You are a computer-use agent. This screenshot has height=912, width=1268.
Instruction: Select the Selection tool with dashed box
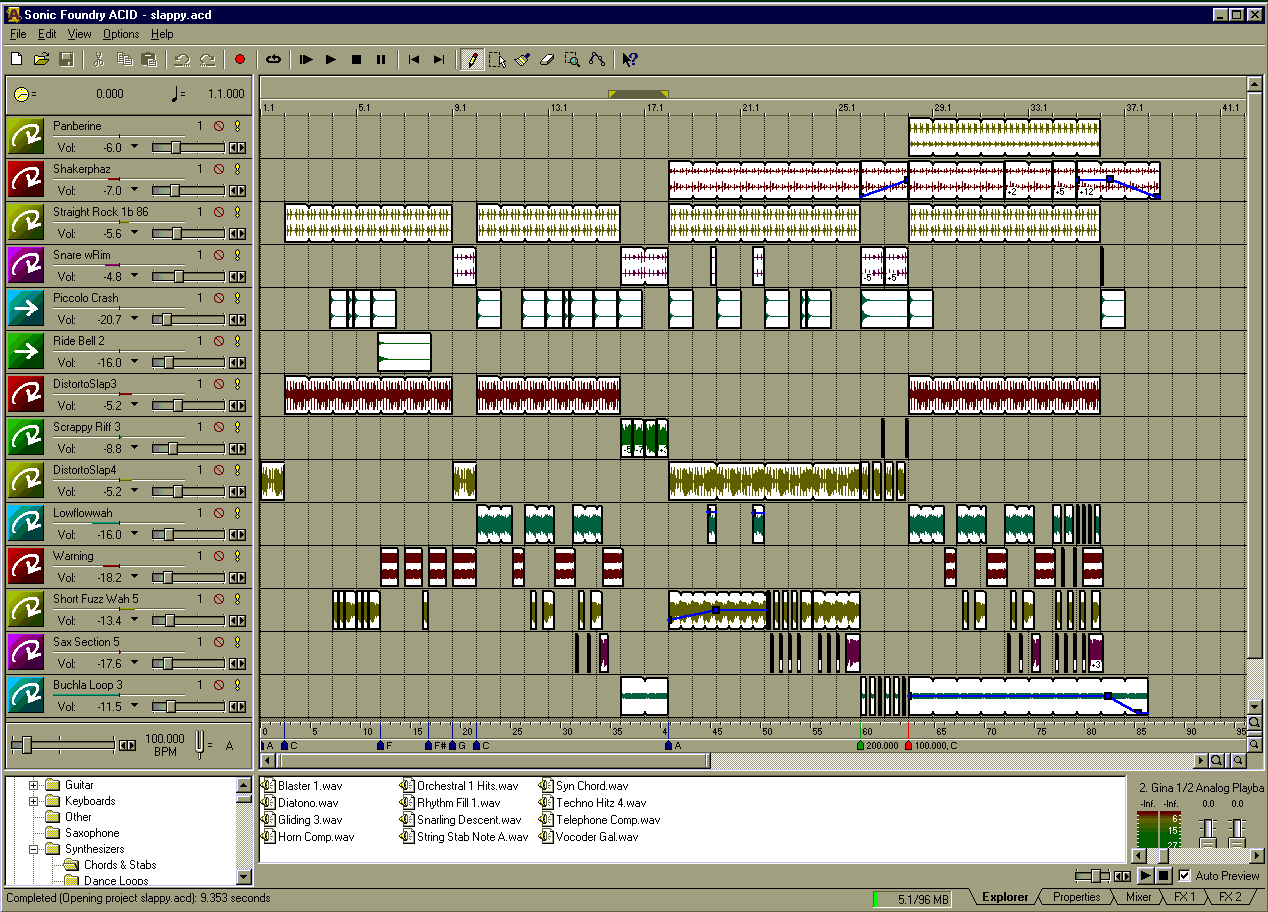click(497, 60)
